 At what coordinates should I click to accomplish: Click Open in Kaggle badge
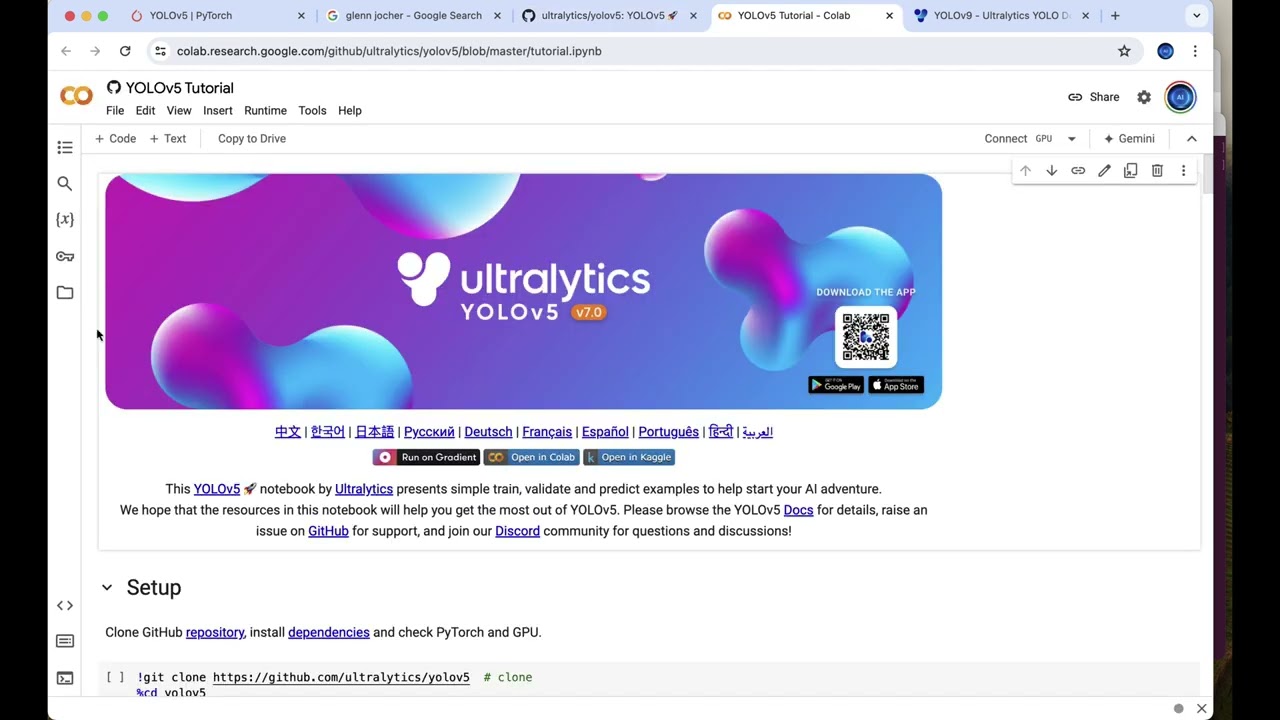click(x=629, y=457)
